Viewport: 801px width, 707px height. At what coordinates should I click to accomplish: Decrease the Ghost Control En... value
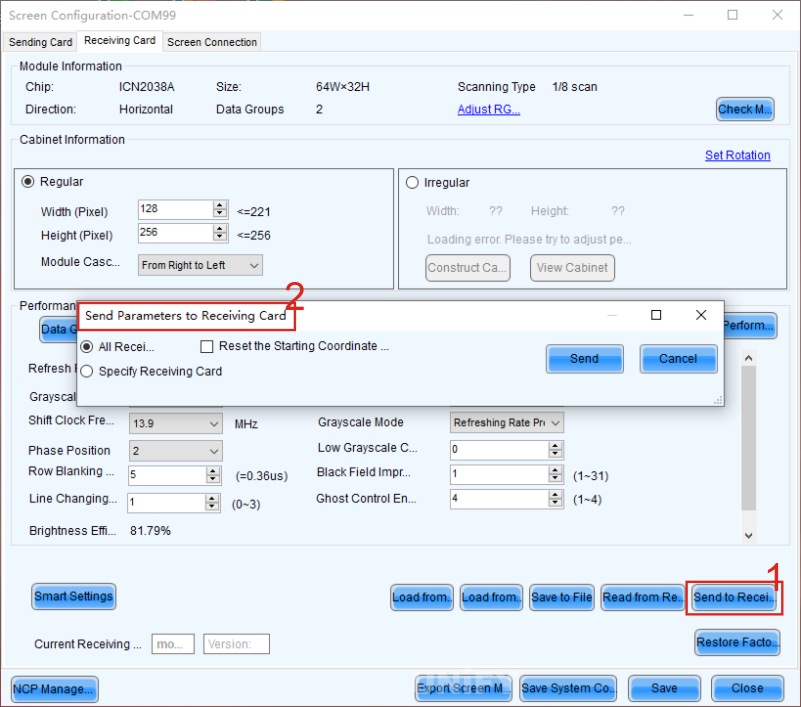(555, 503)
